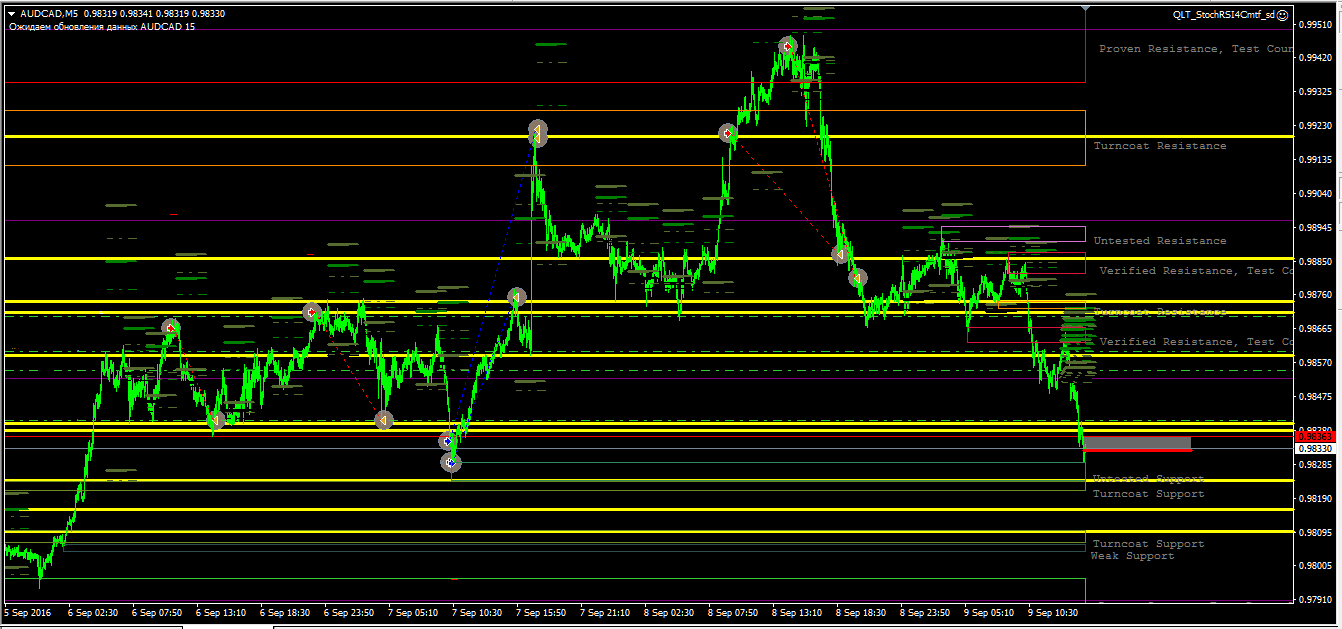The width and height of the screenshot is (1342, 629).
Task: Click the red arrow marker at the highest peak
Action: point(787,46)
